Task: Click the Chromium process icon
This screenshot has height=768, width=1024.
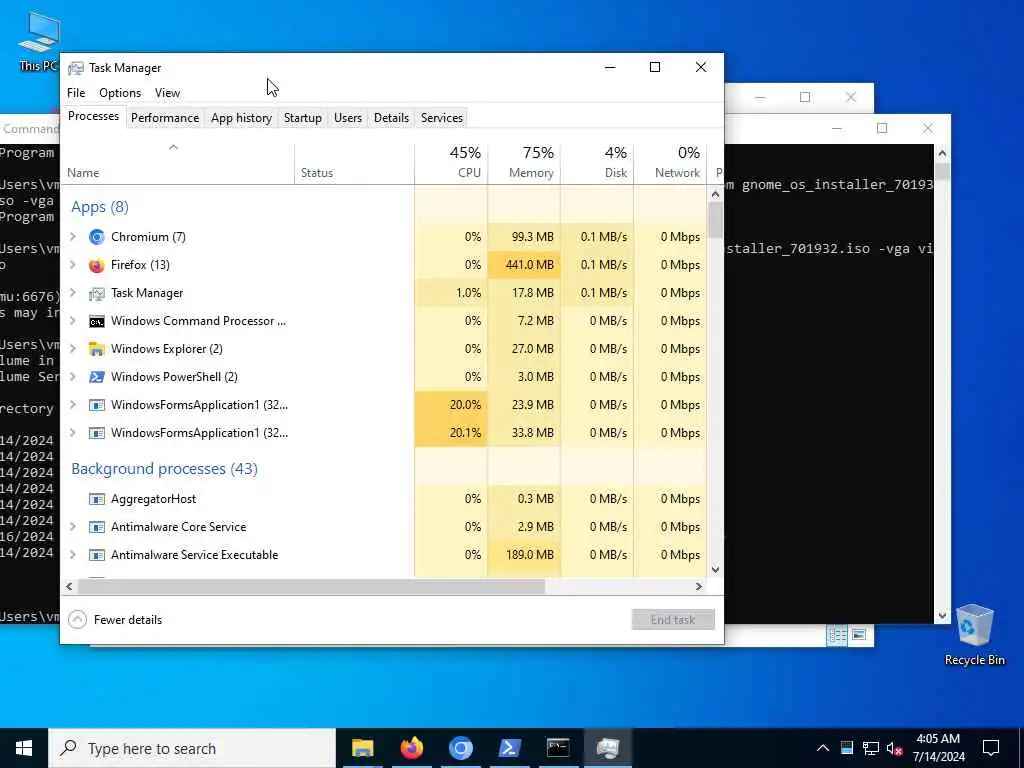Action: tap(97, 237)
